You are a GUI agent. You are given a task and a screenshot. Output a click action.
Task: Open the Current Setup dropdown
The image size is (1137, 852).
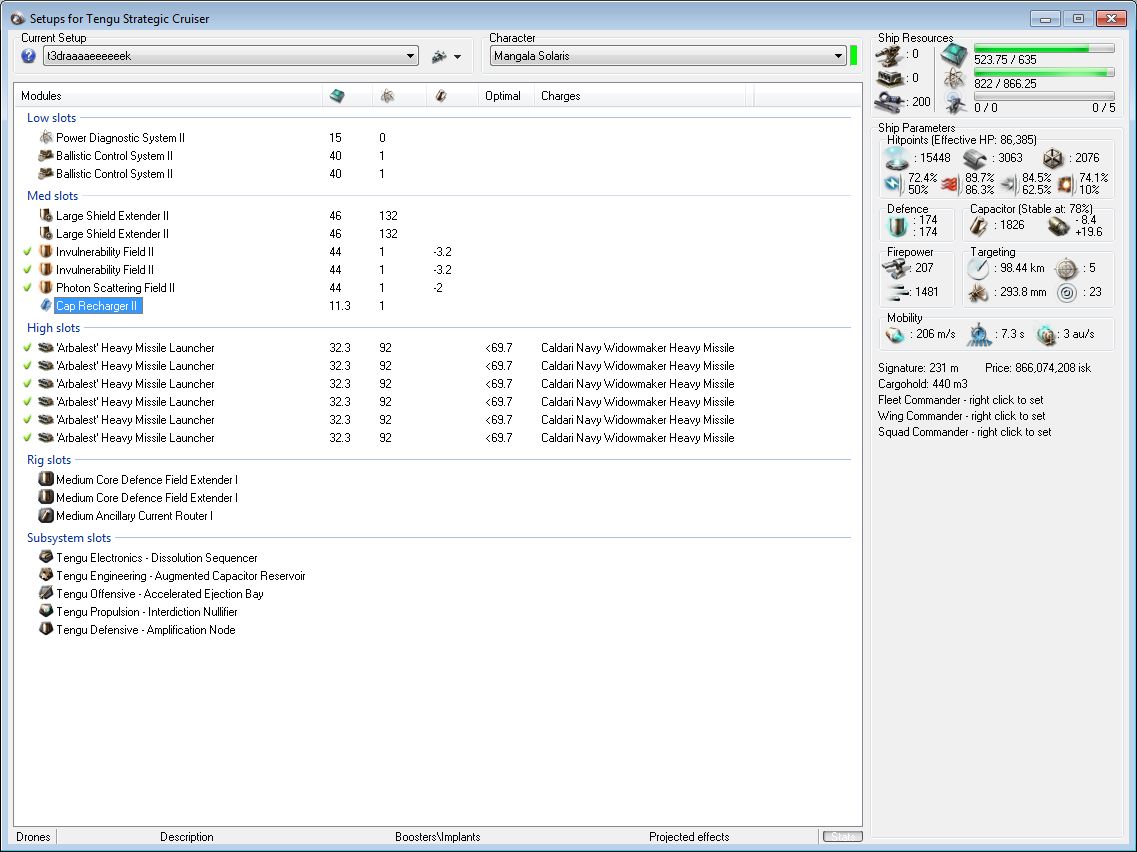[x=411, y=57]
